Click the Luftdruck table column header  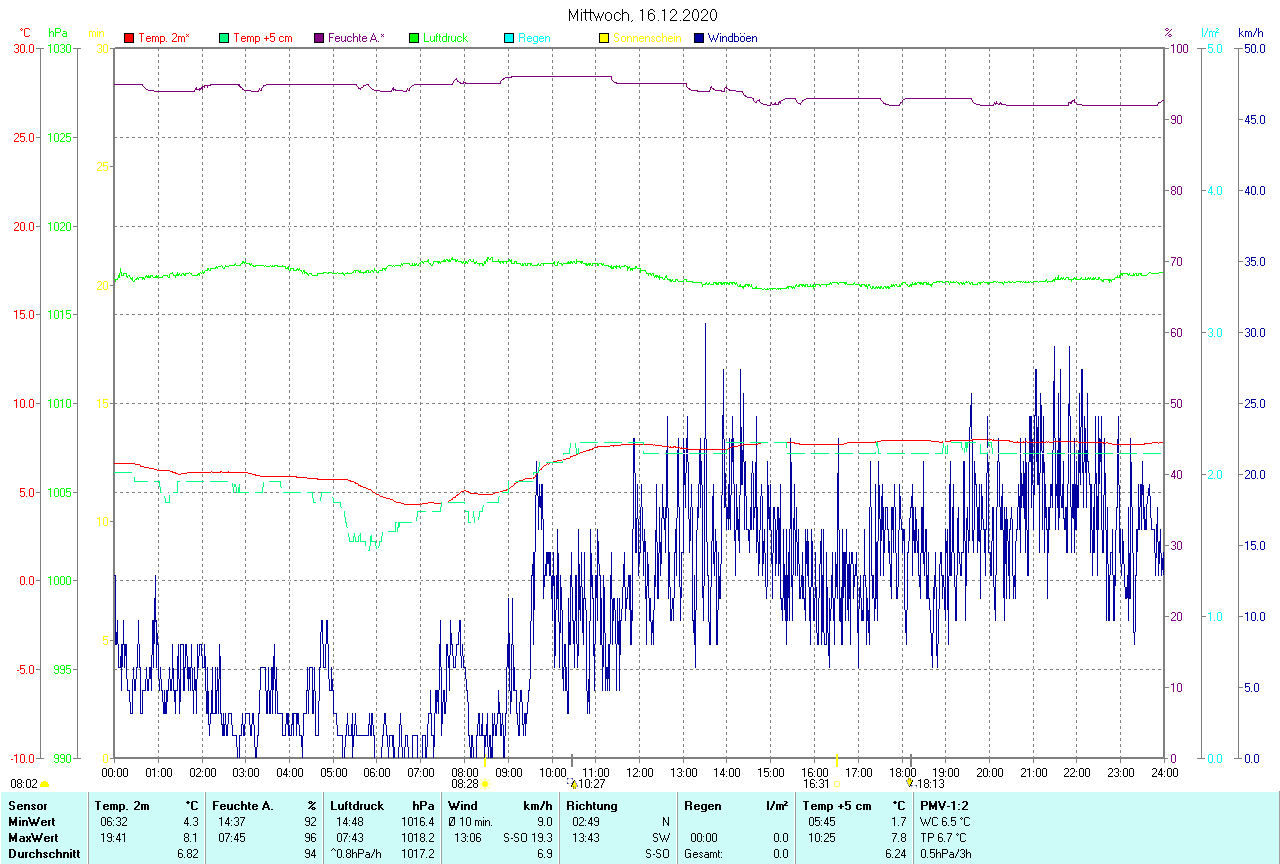click(359, 806)
